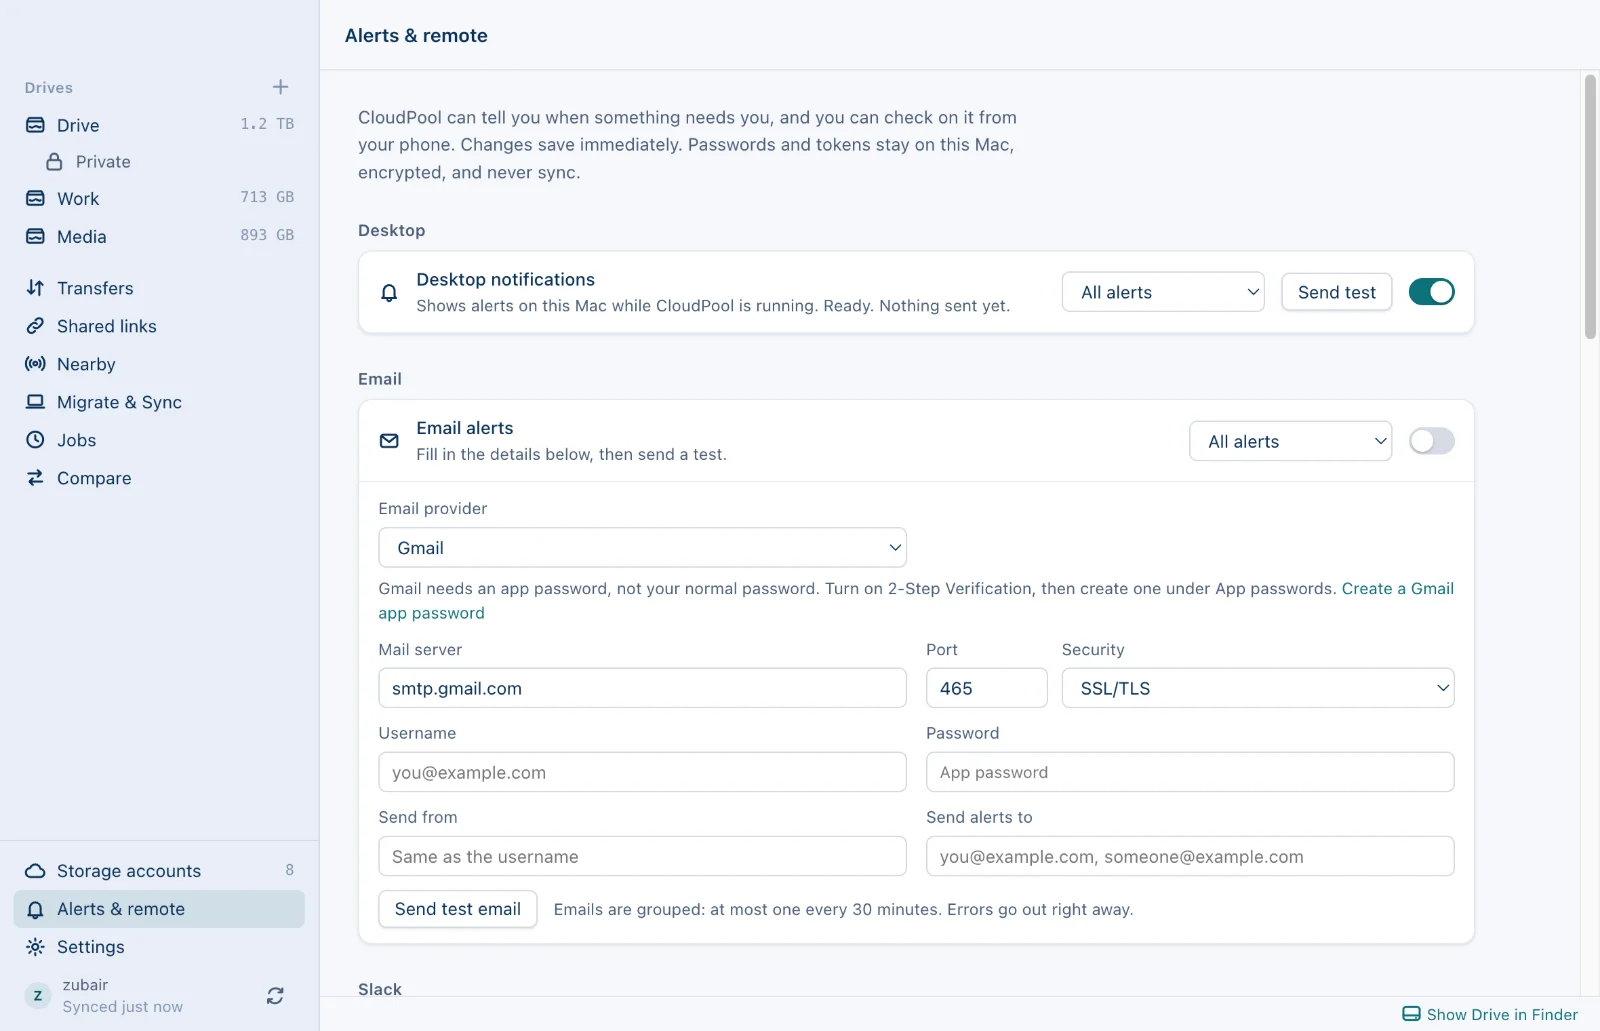Click the Storage accounts cloud icon
1600x1031 pixels.
coord(35,871)
